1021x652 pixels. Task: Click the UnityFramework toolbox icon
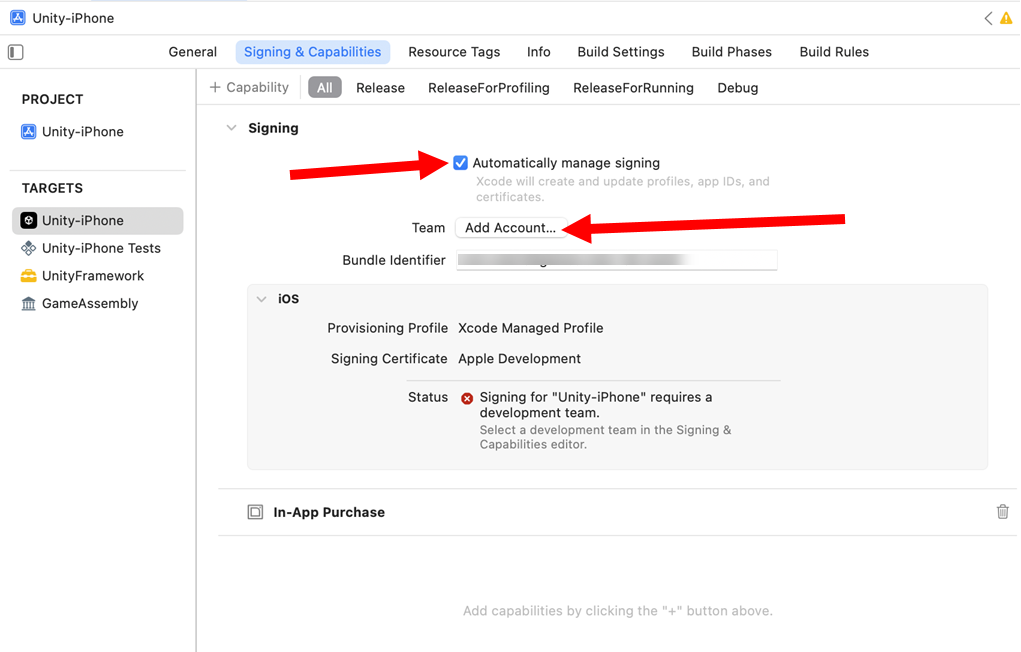point(29,276)
